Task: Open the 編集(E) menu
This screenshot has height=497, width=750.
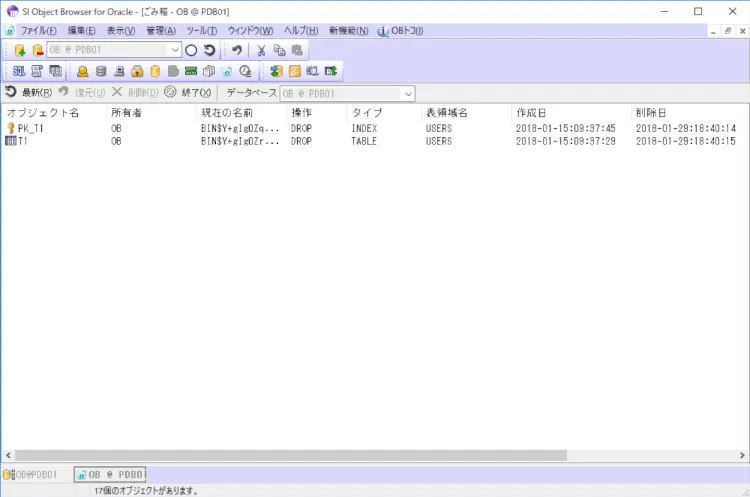Action: click(81, 31)
